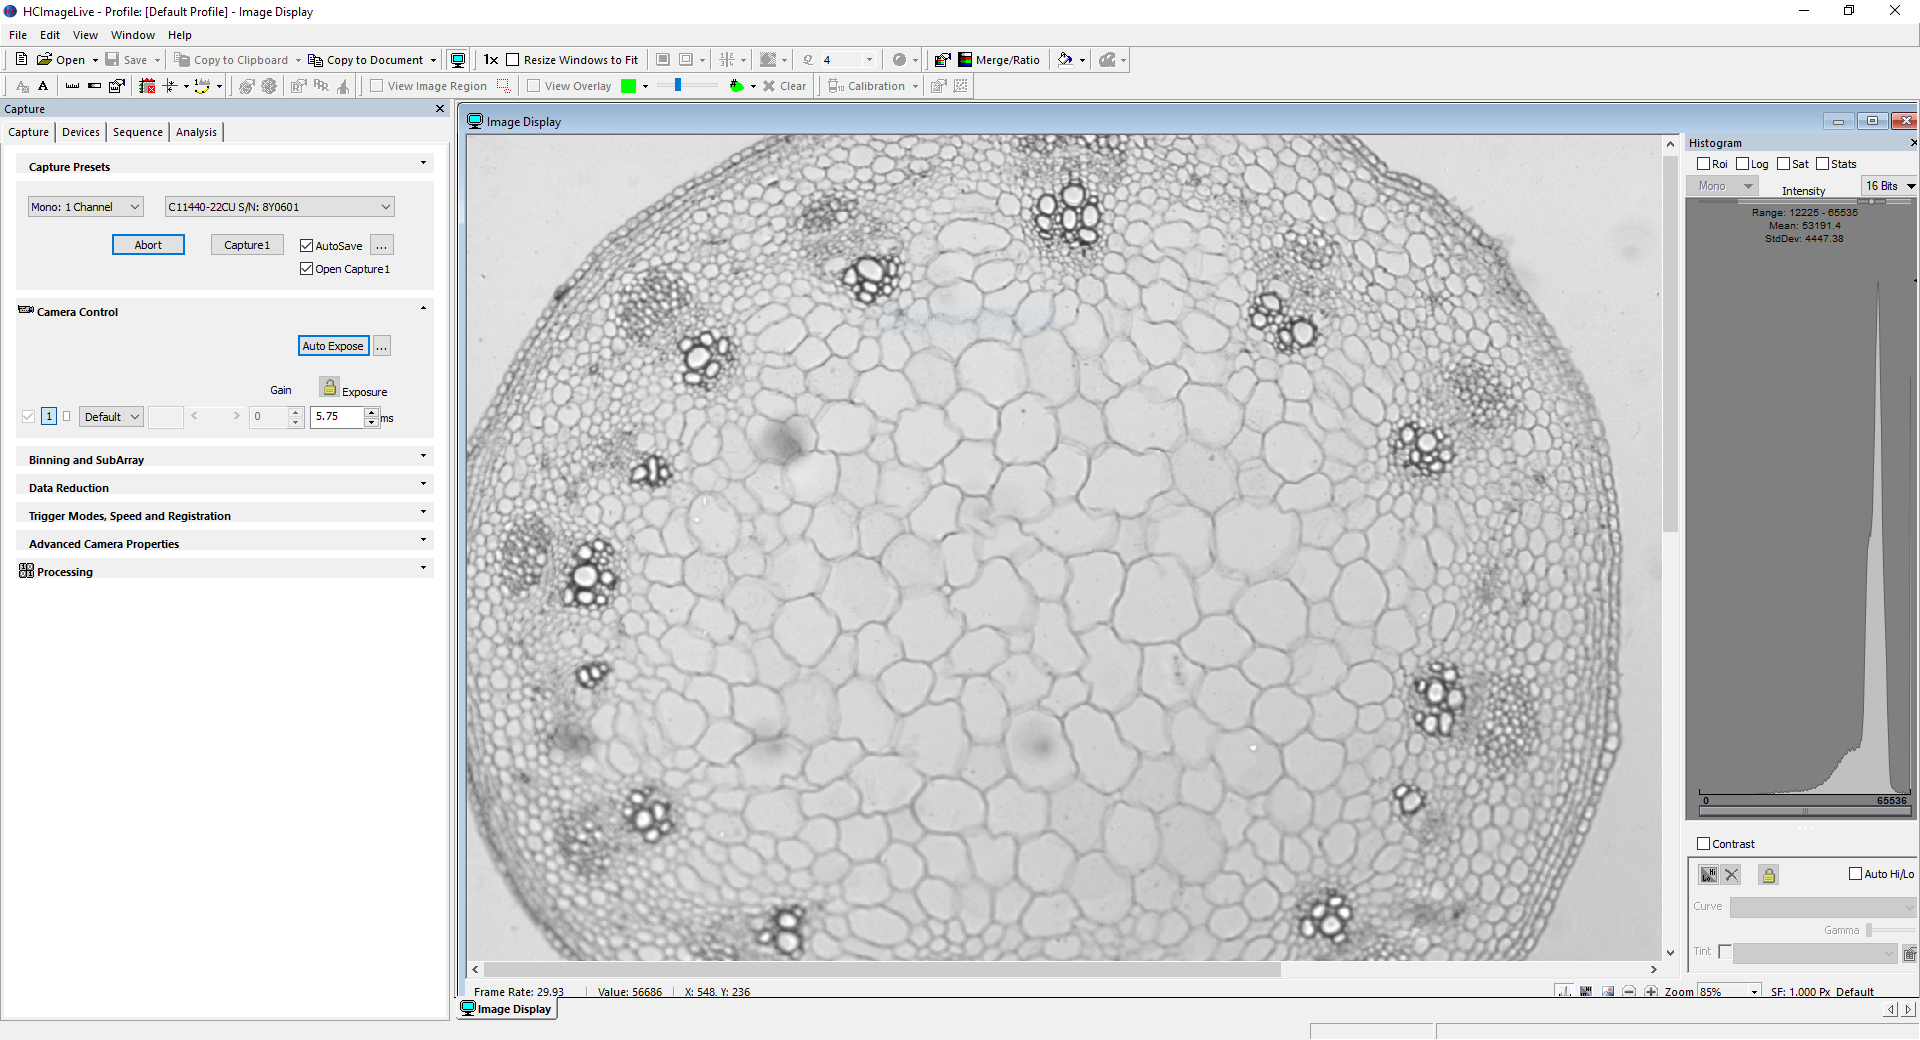Uncheck the AutoSave checkbox
The width and height of the screenshot is (1920, 1040).
point(307,246)
